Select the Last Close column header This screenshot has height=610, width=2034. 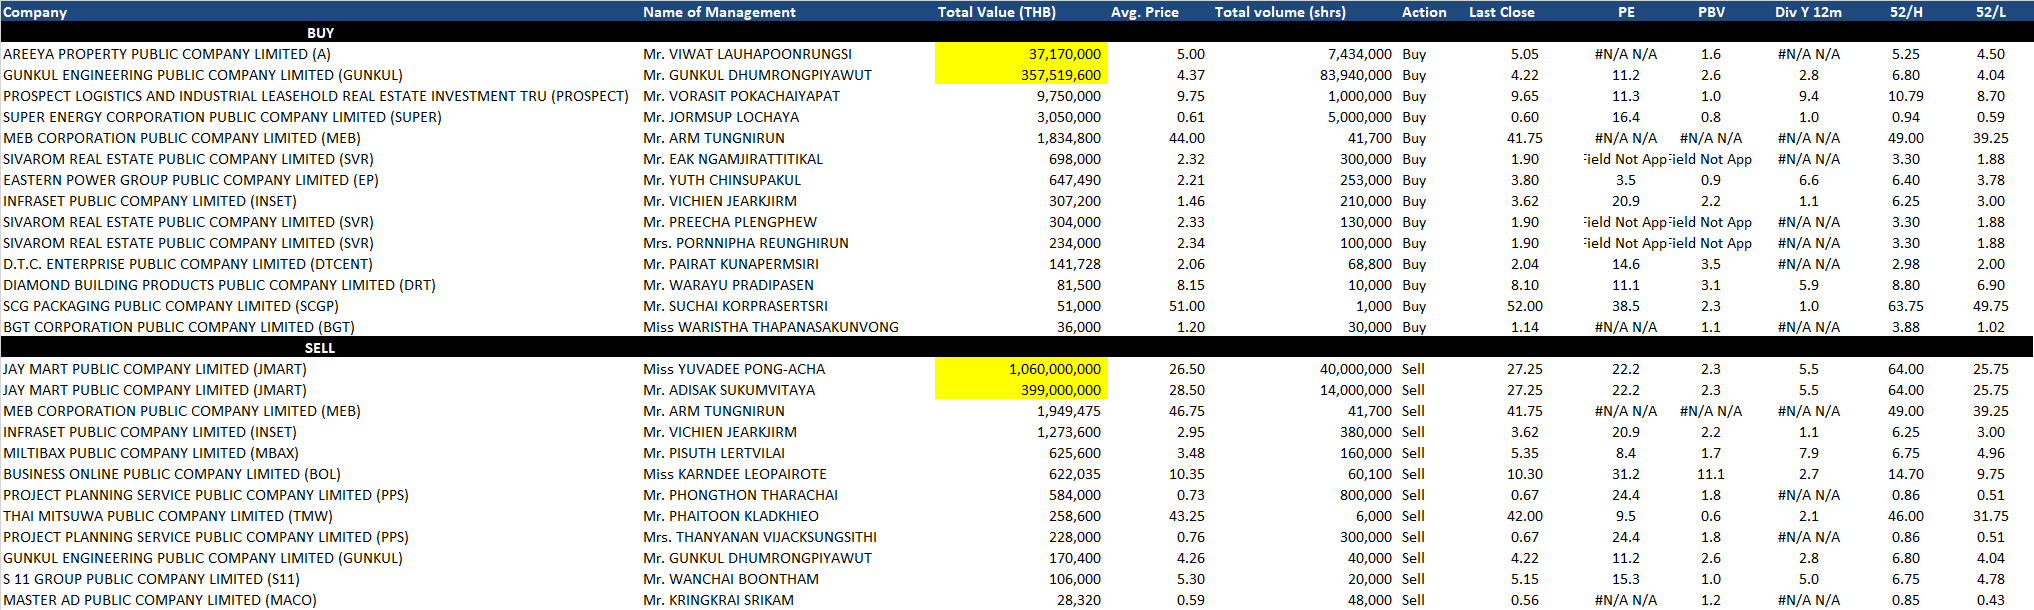(x=1501, y=12)
